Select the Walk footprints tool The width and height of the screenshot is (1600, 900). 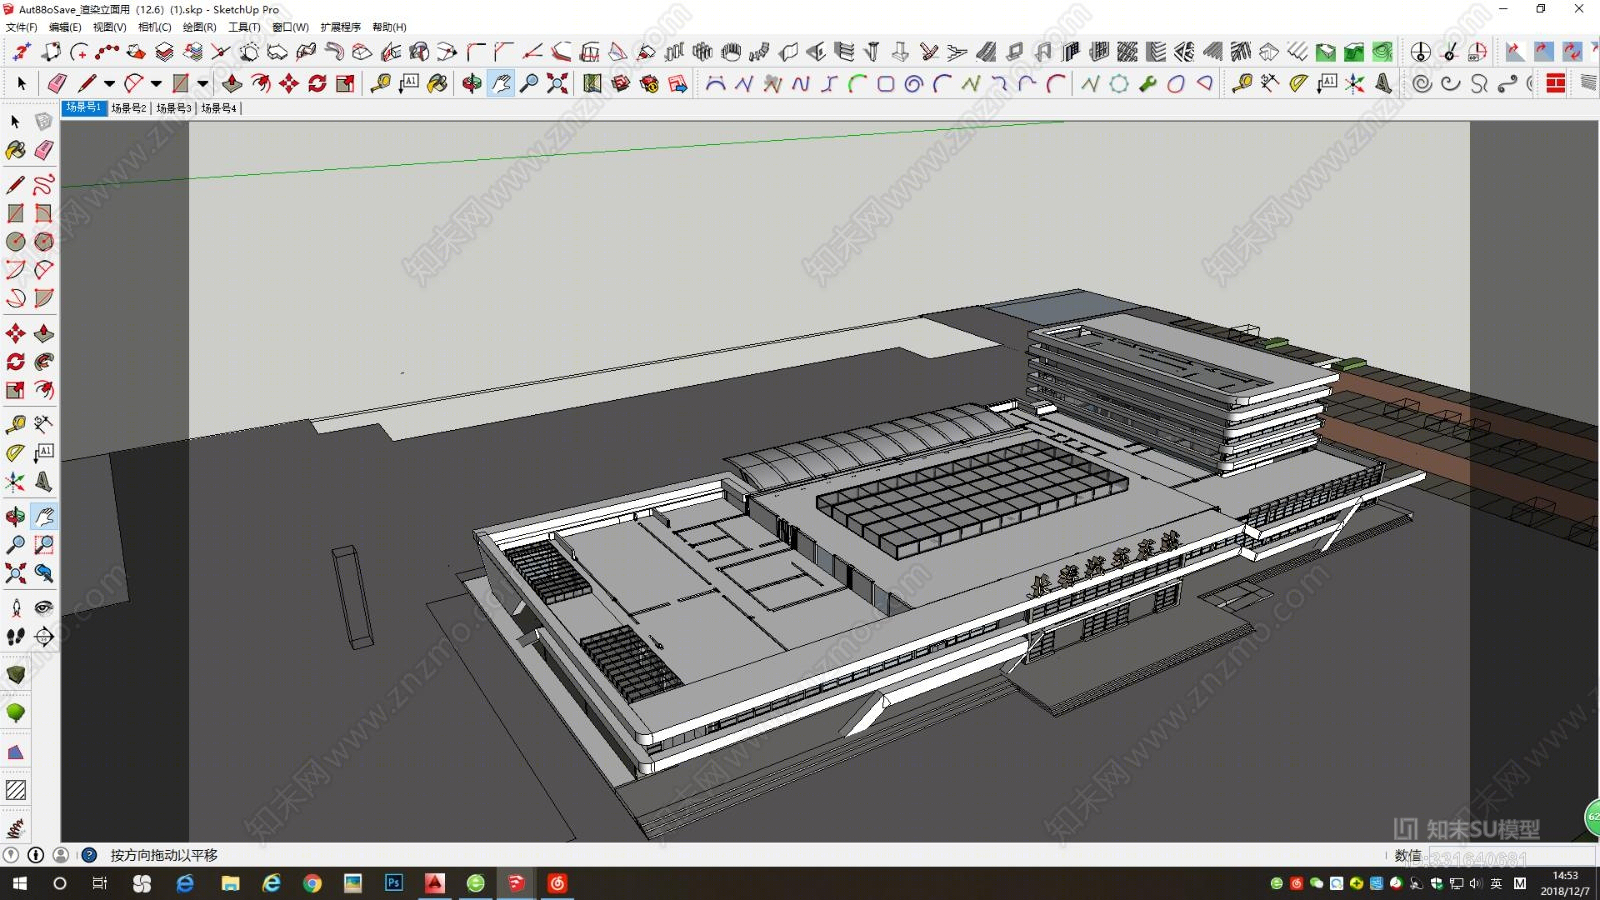pyautogui.click(x=16, y=636)
